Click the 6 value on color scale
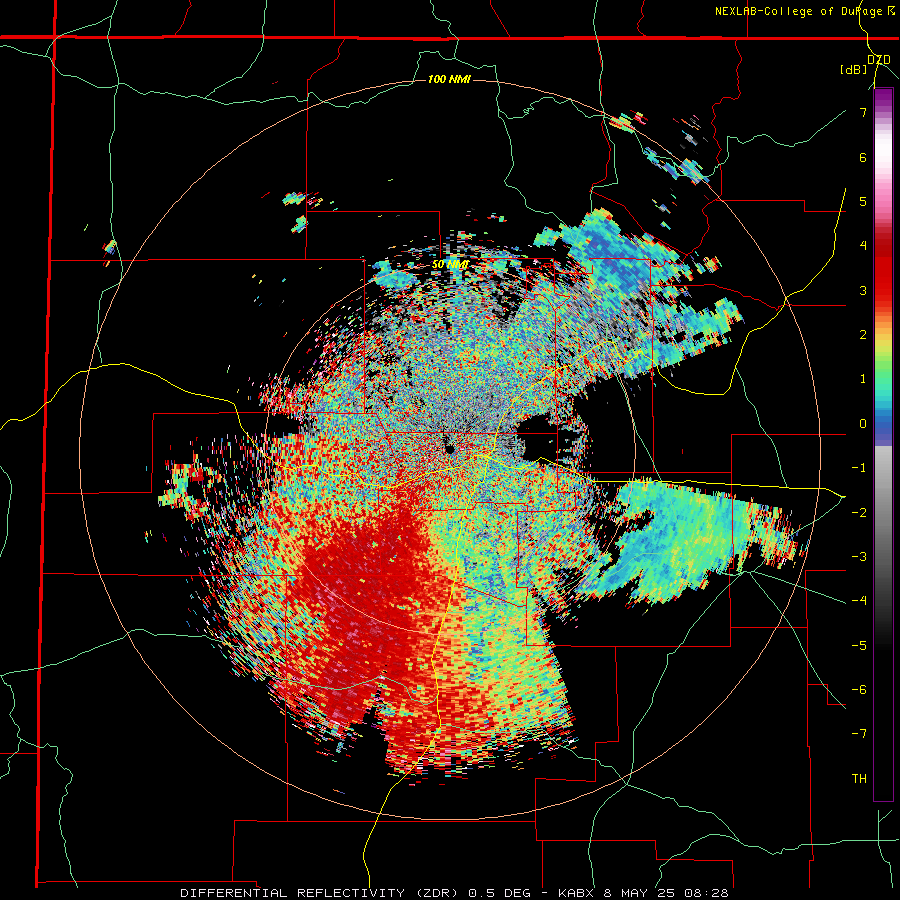 pos(863,157)
